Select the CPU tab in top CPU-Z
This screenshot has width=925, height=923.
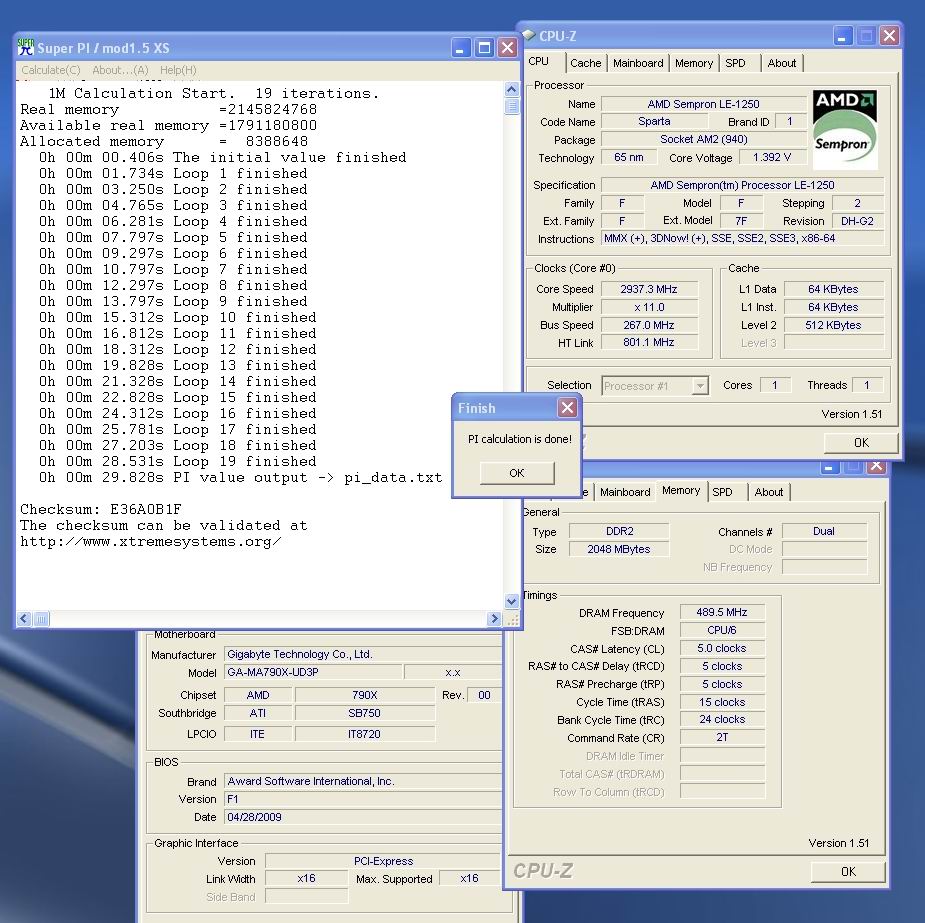538,61
